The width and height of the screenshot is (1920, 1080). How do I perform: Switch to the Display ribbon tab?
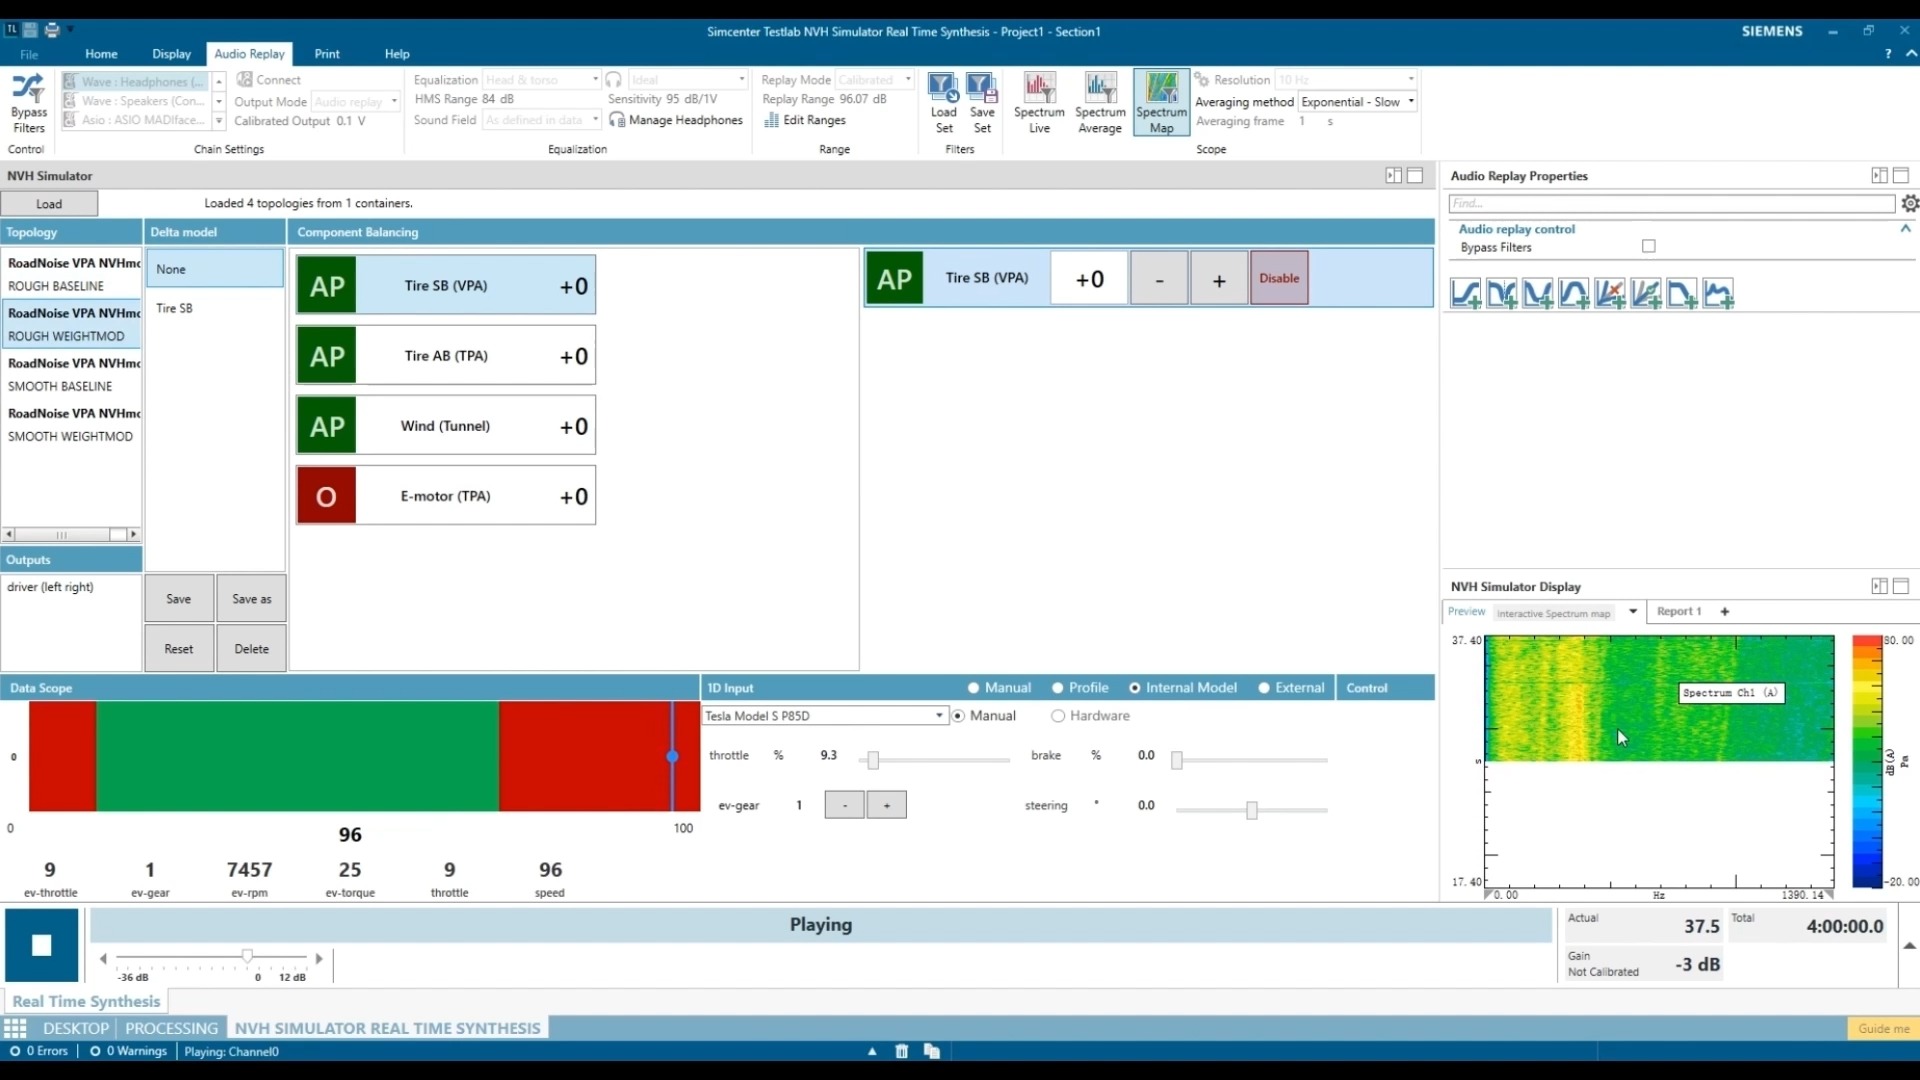(x=171, y=54)
